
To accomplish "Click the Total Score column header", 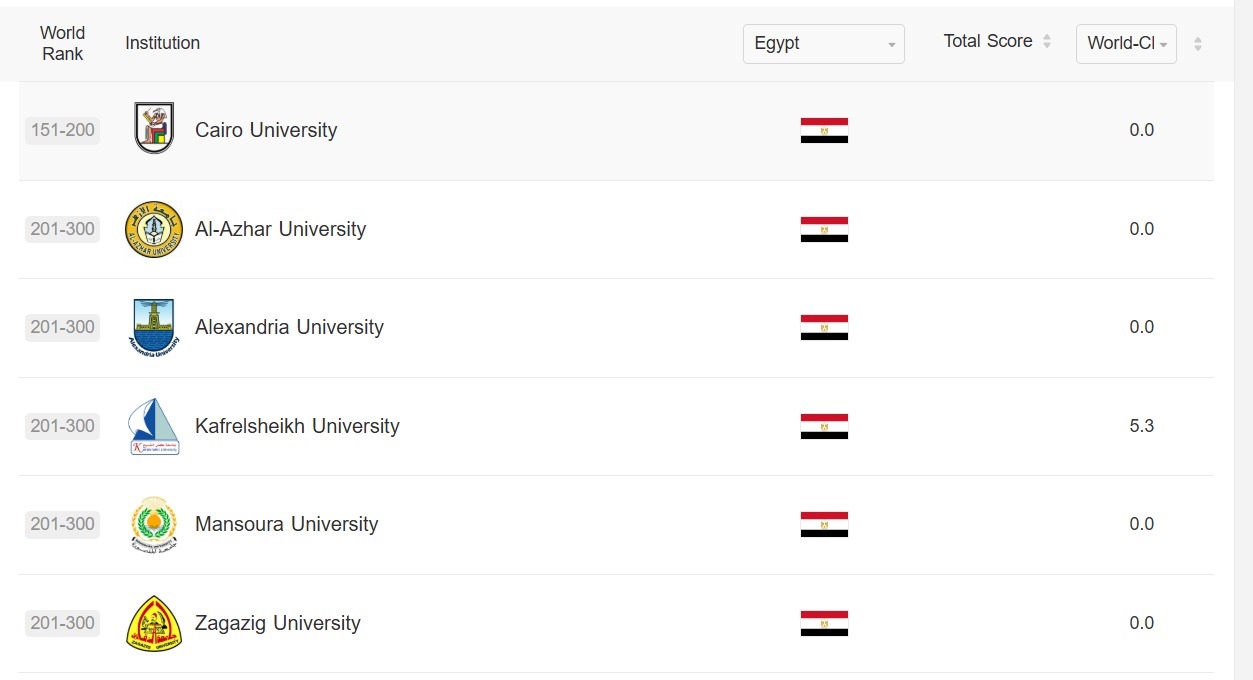I will [x=987, y=42].
